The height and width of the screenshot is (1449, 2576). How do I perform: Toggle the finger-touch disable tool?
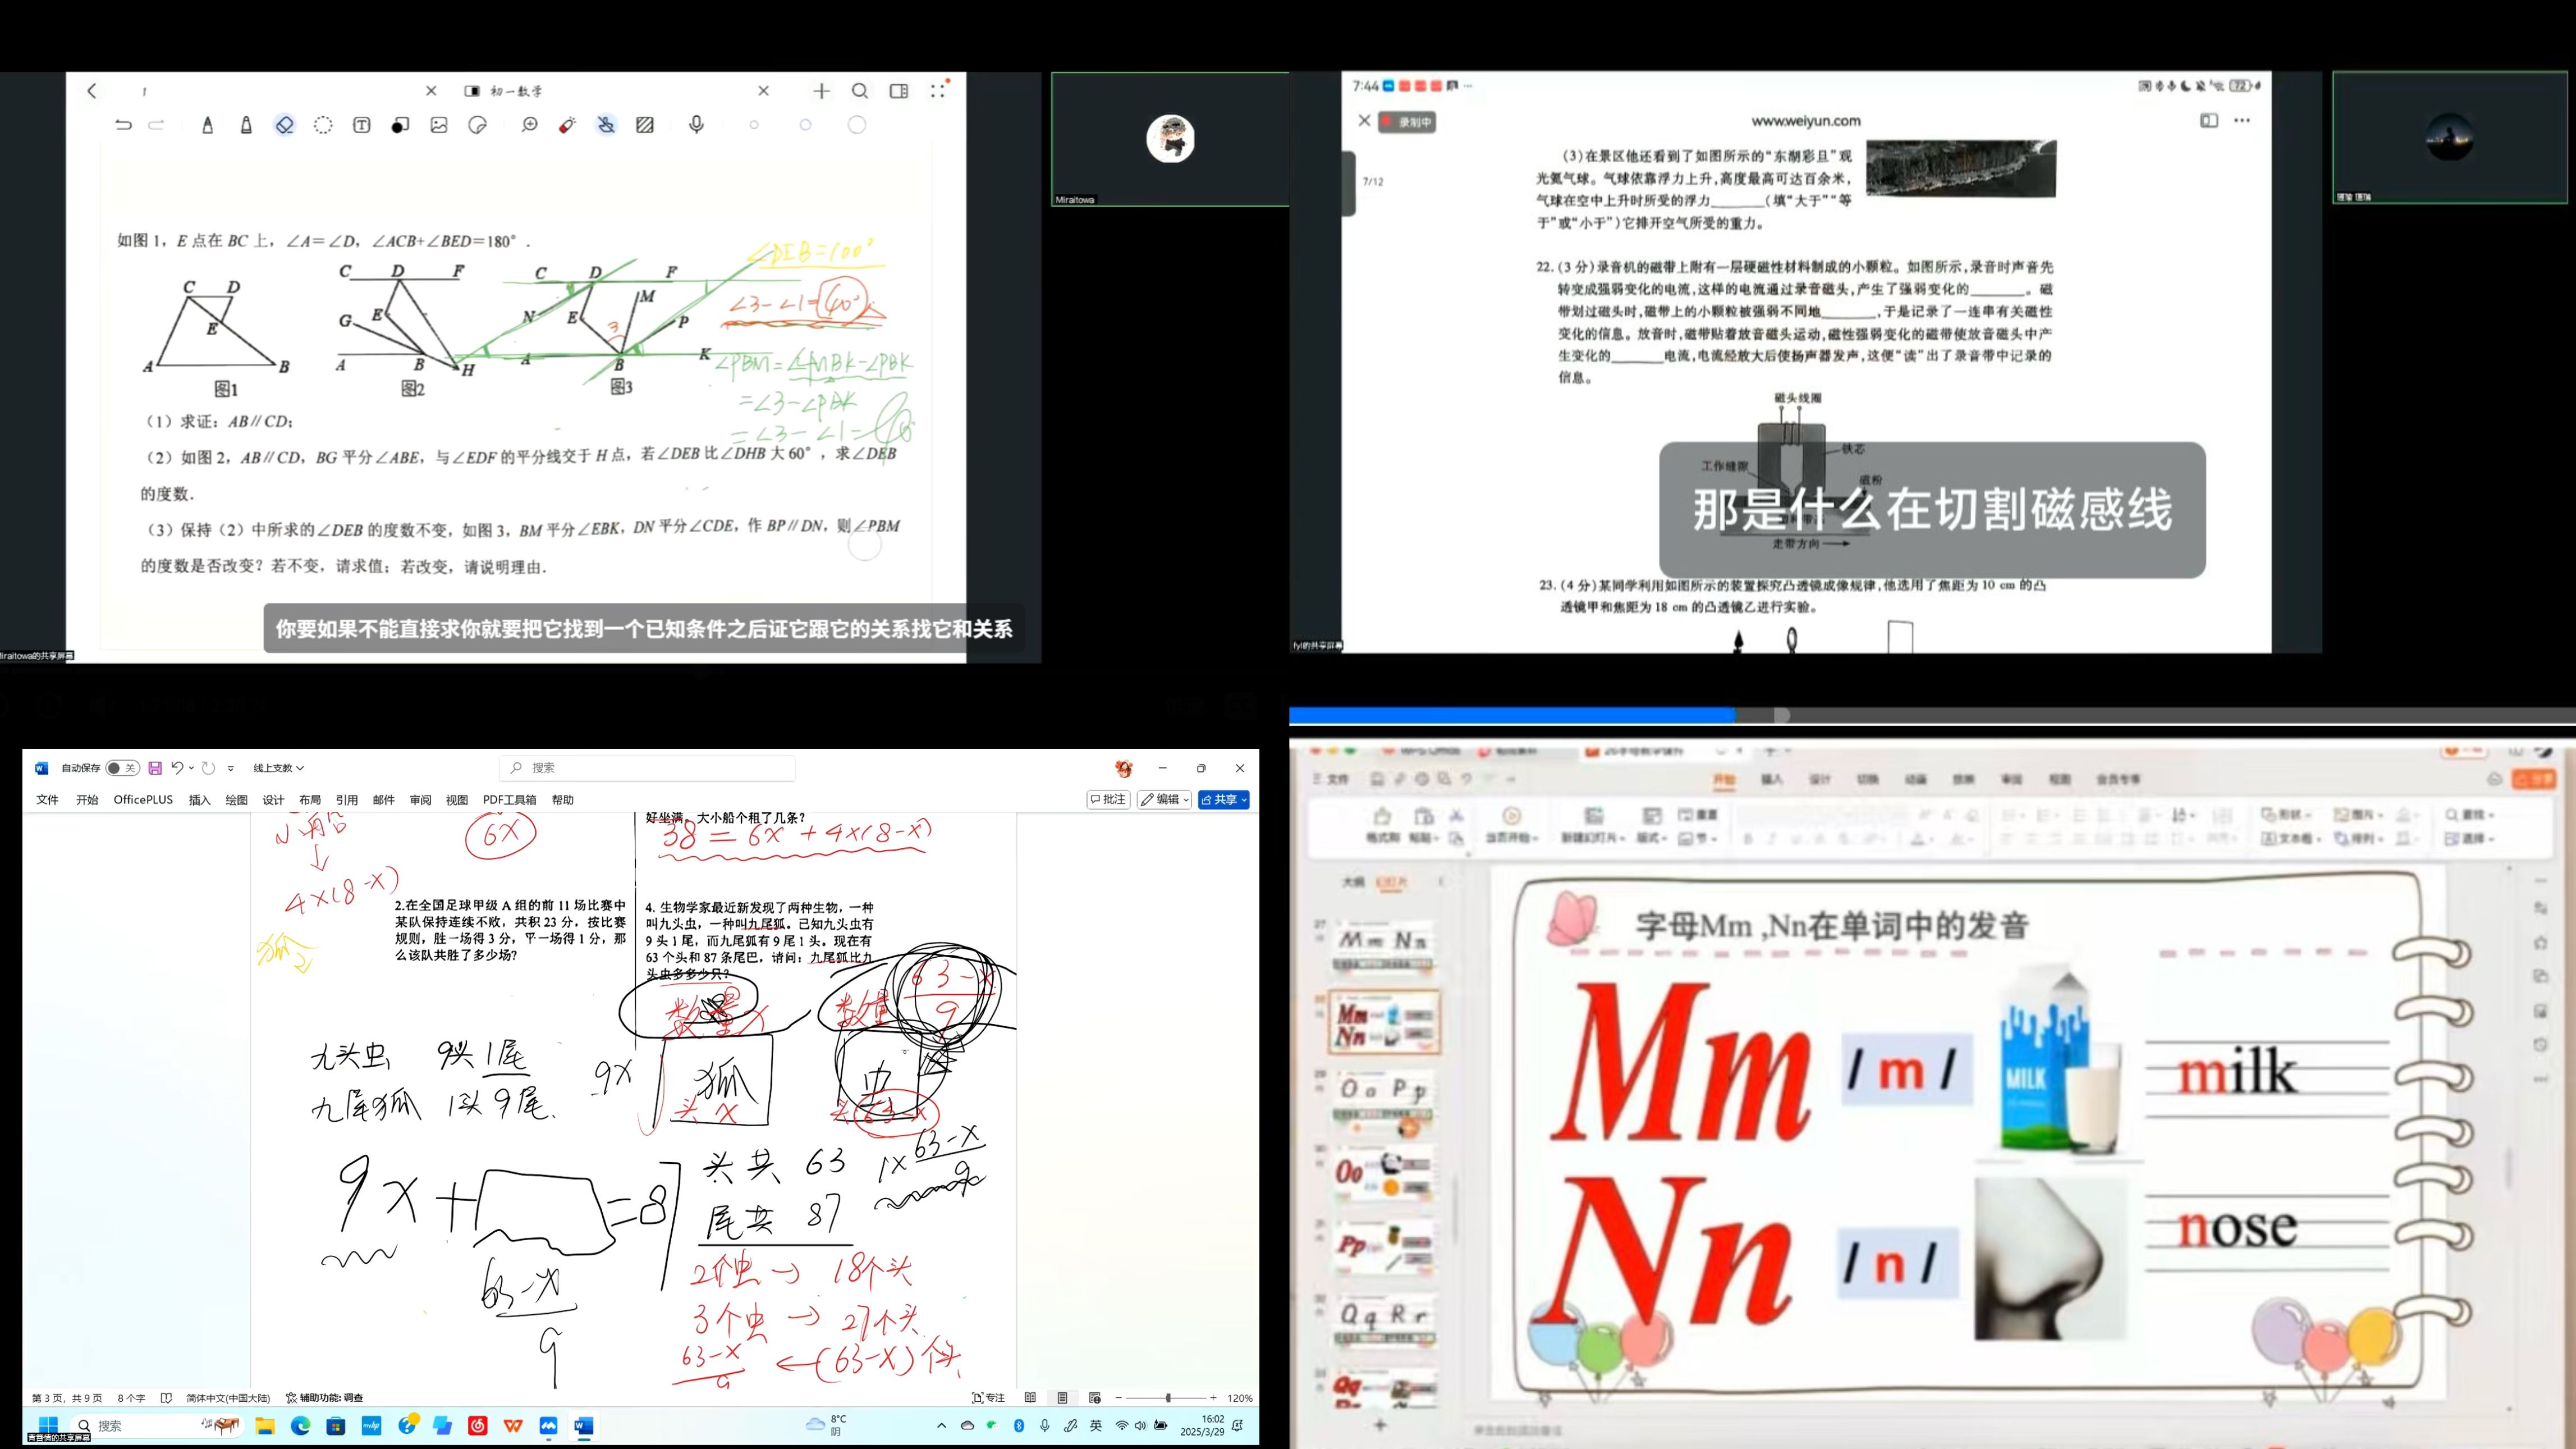[606, 125]
